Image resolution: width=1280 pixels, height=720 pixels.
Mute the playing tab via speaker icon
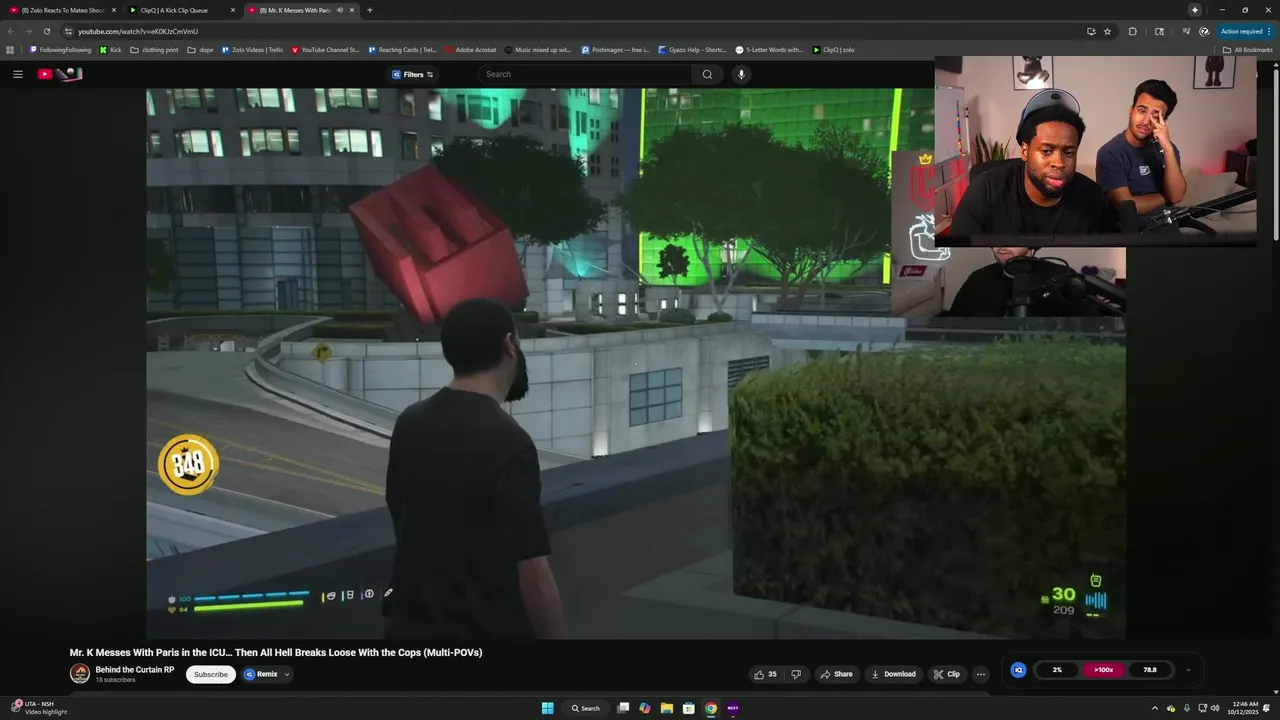[x=340, y=10]
